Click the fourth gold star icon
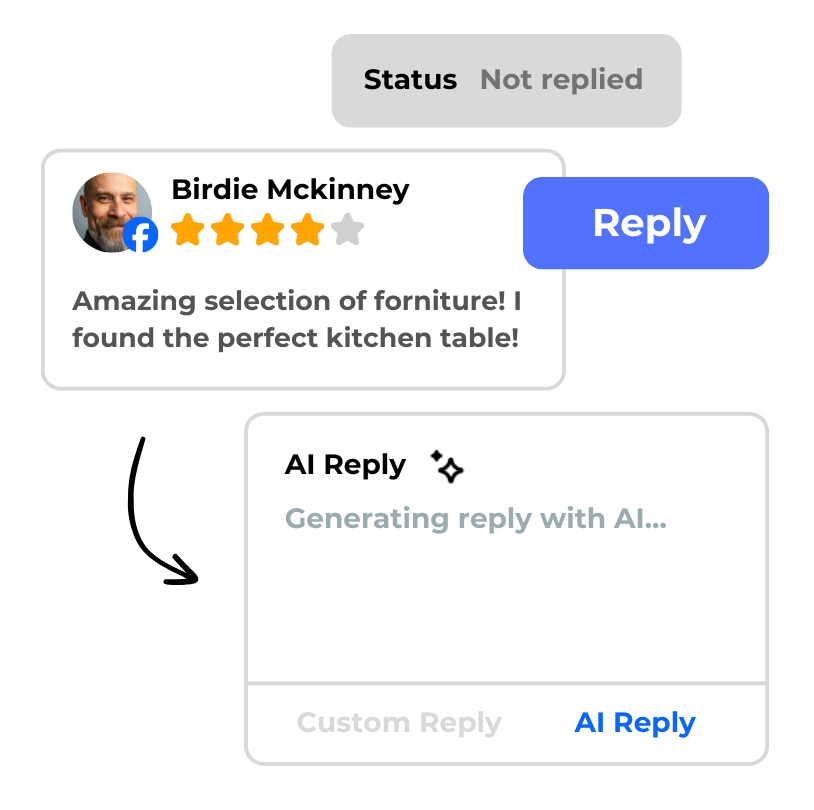The image size is (814, 810). [306, 229]
